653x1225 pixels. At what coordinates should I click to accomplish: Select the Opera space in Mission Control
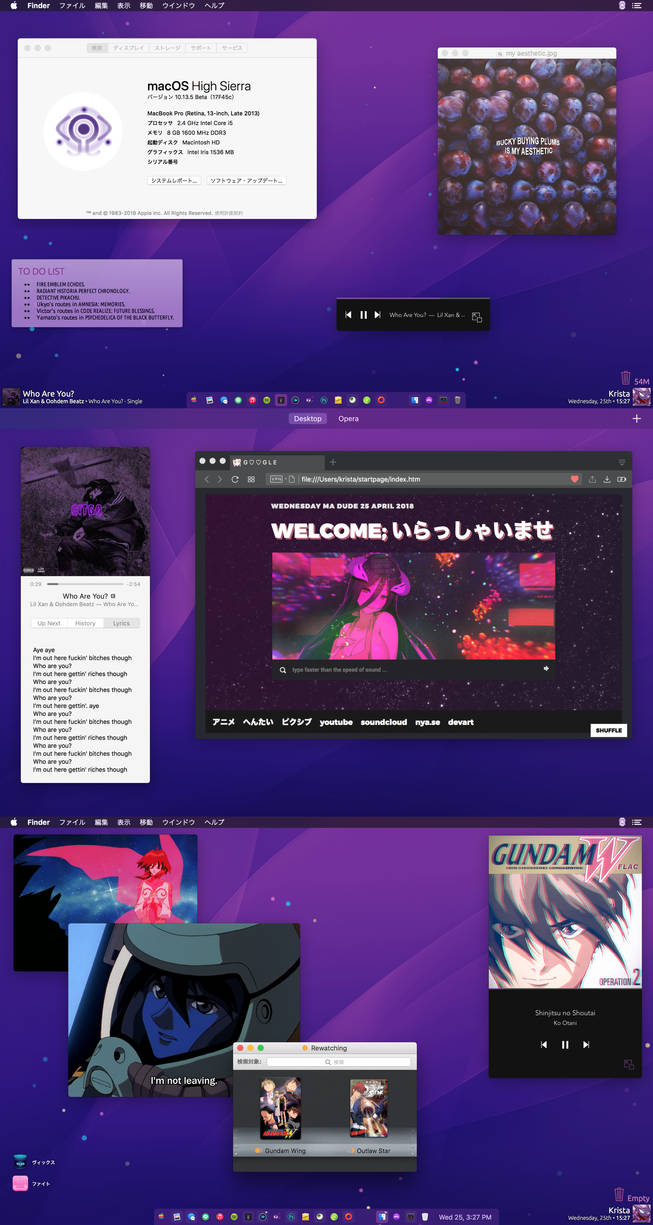348,419
